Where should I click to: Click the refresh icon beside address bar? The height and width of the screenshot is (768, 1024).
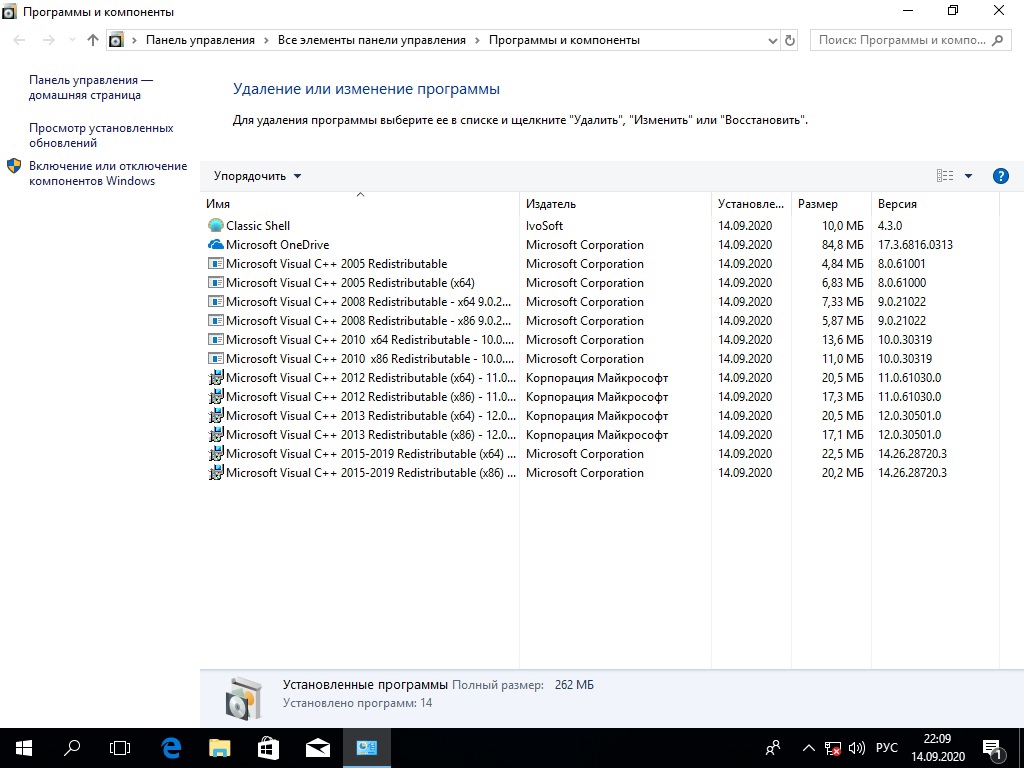[x=790, y=40]
